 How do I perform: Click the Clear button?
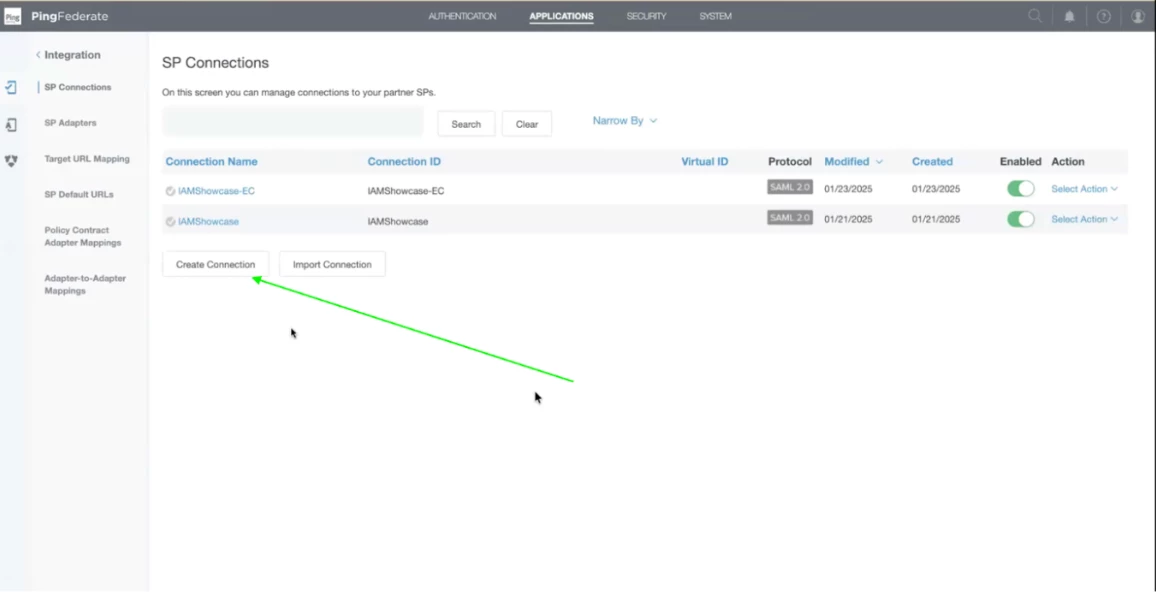(x=526, y=124)
